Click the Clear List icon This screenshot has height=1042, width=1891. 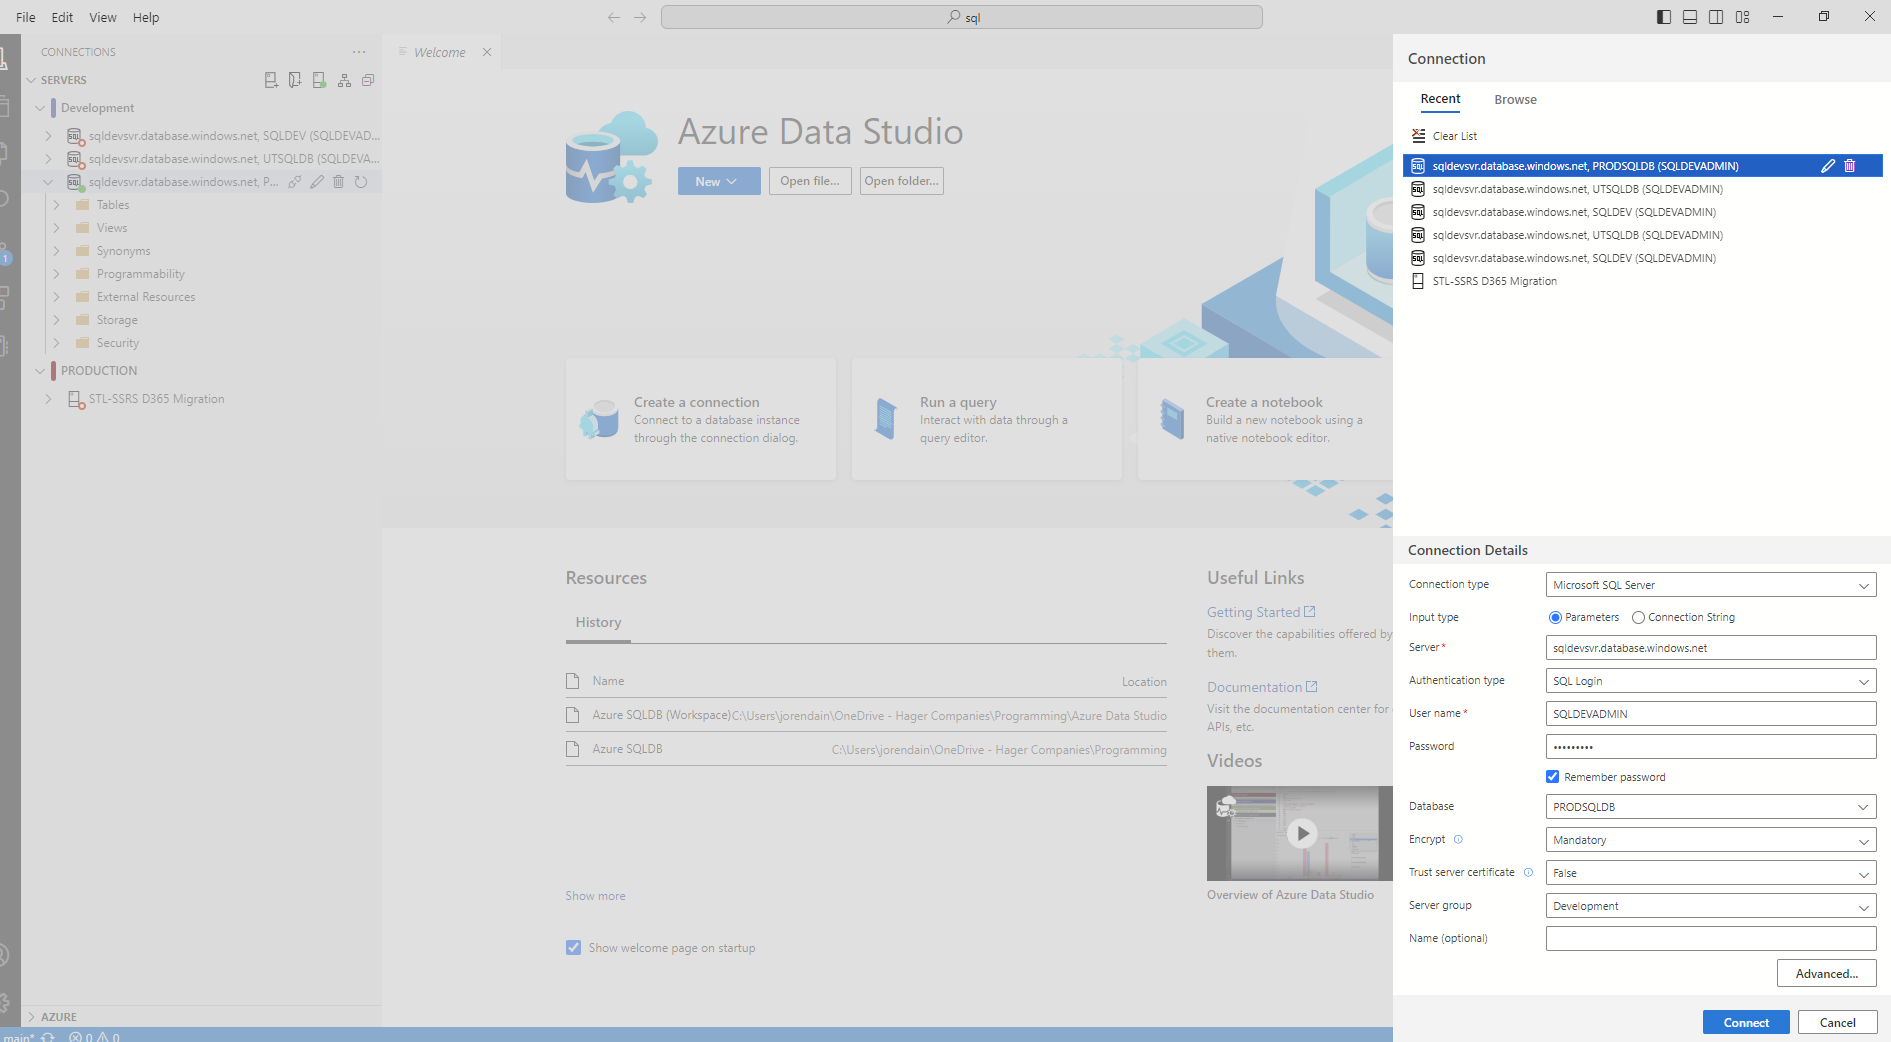tap(1418, 136)
